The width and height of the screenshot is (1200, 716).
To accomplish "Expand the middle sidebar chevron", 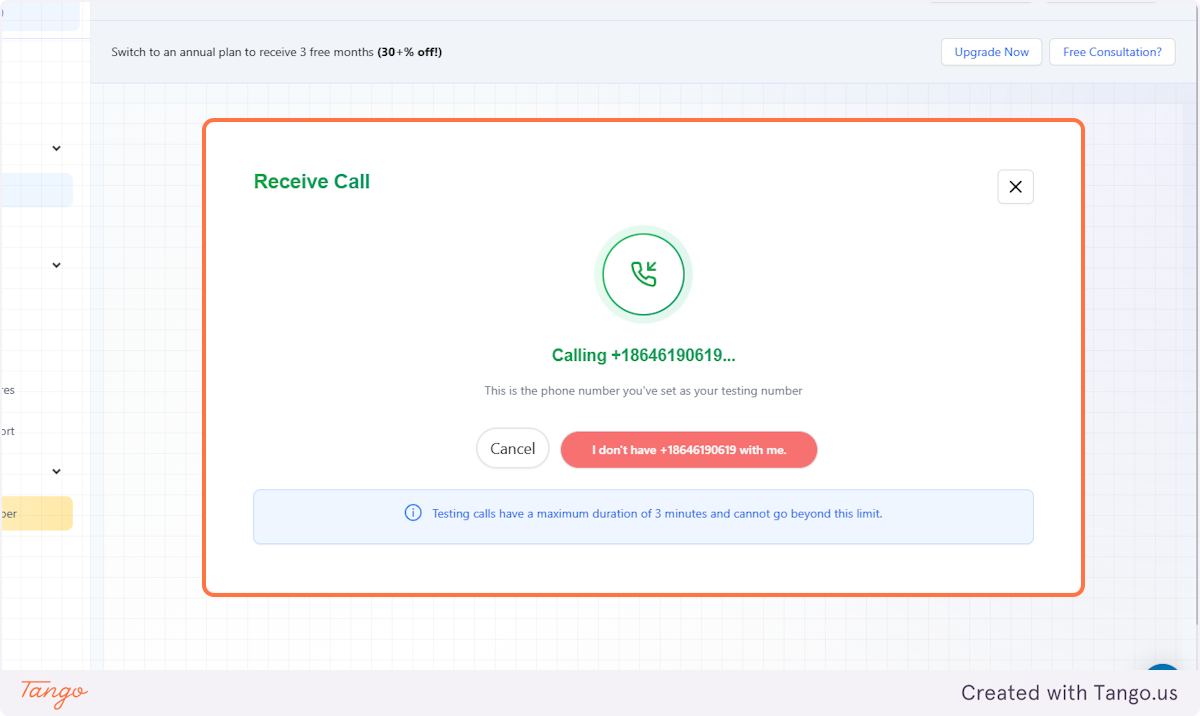I will click(x=56, y=265).
